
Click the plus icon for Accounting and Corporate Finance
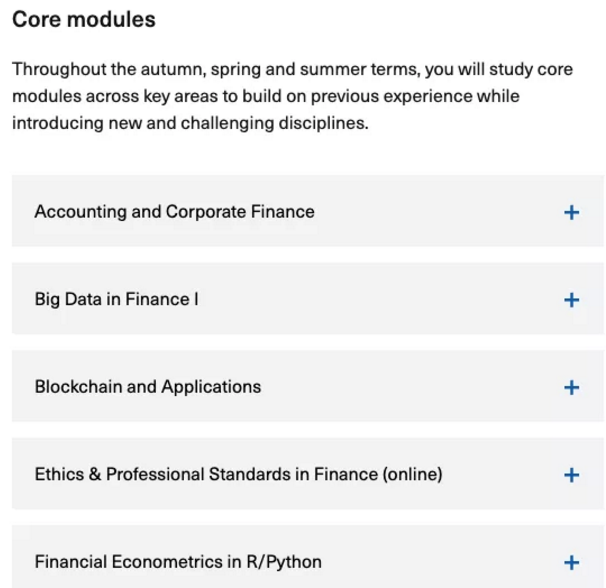[x=571, y=212]
